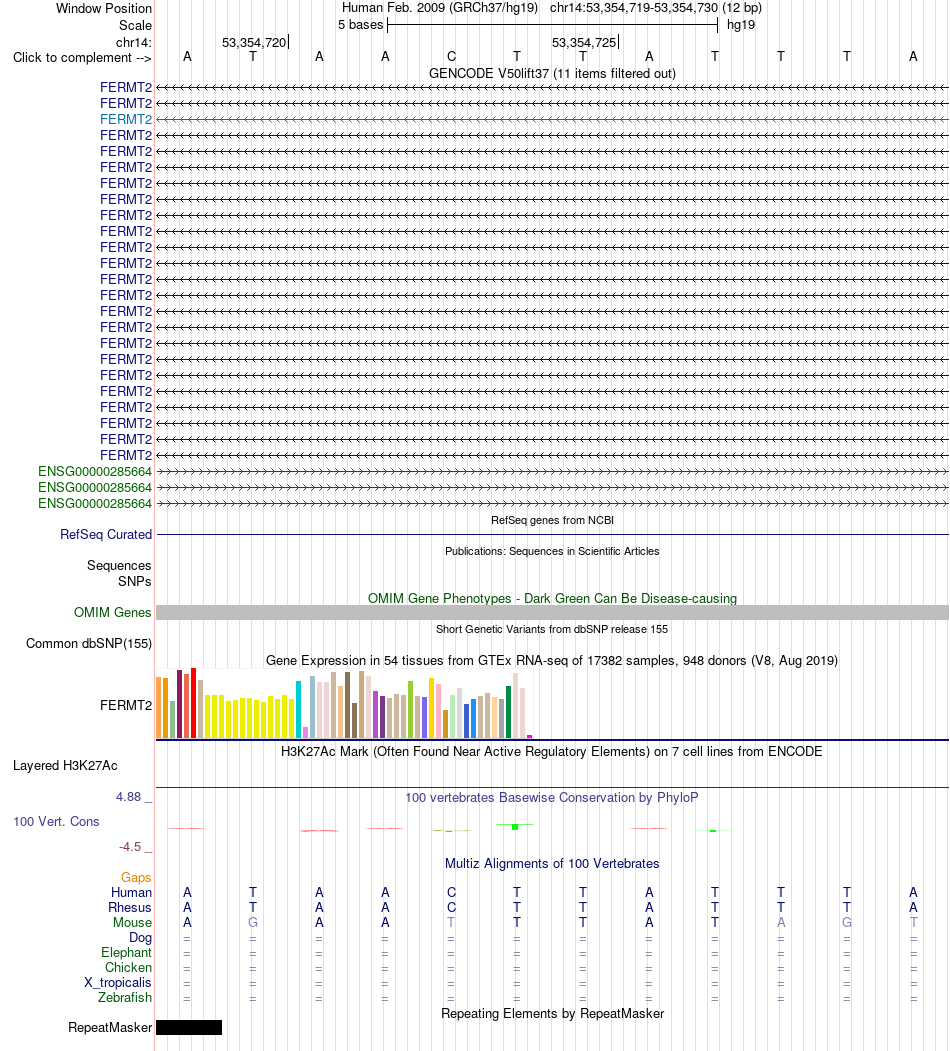Select the Dog alignment row label
This screenshot has height=1051, width=950.
140,937
